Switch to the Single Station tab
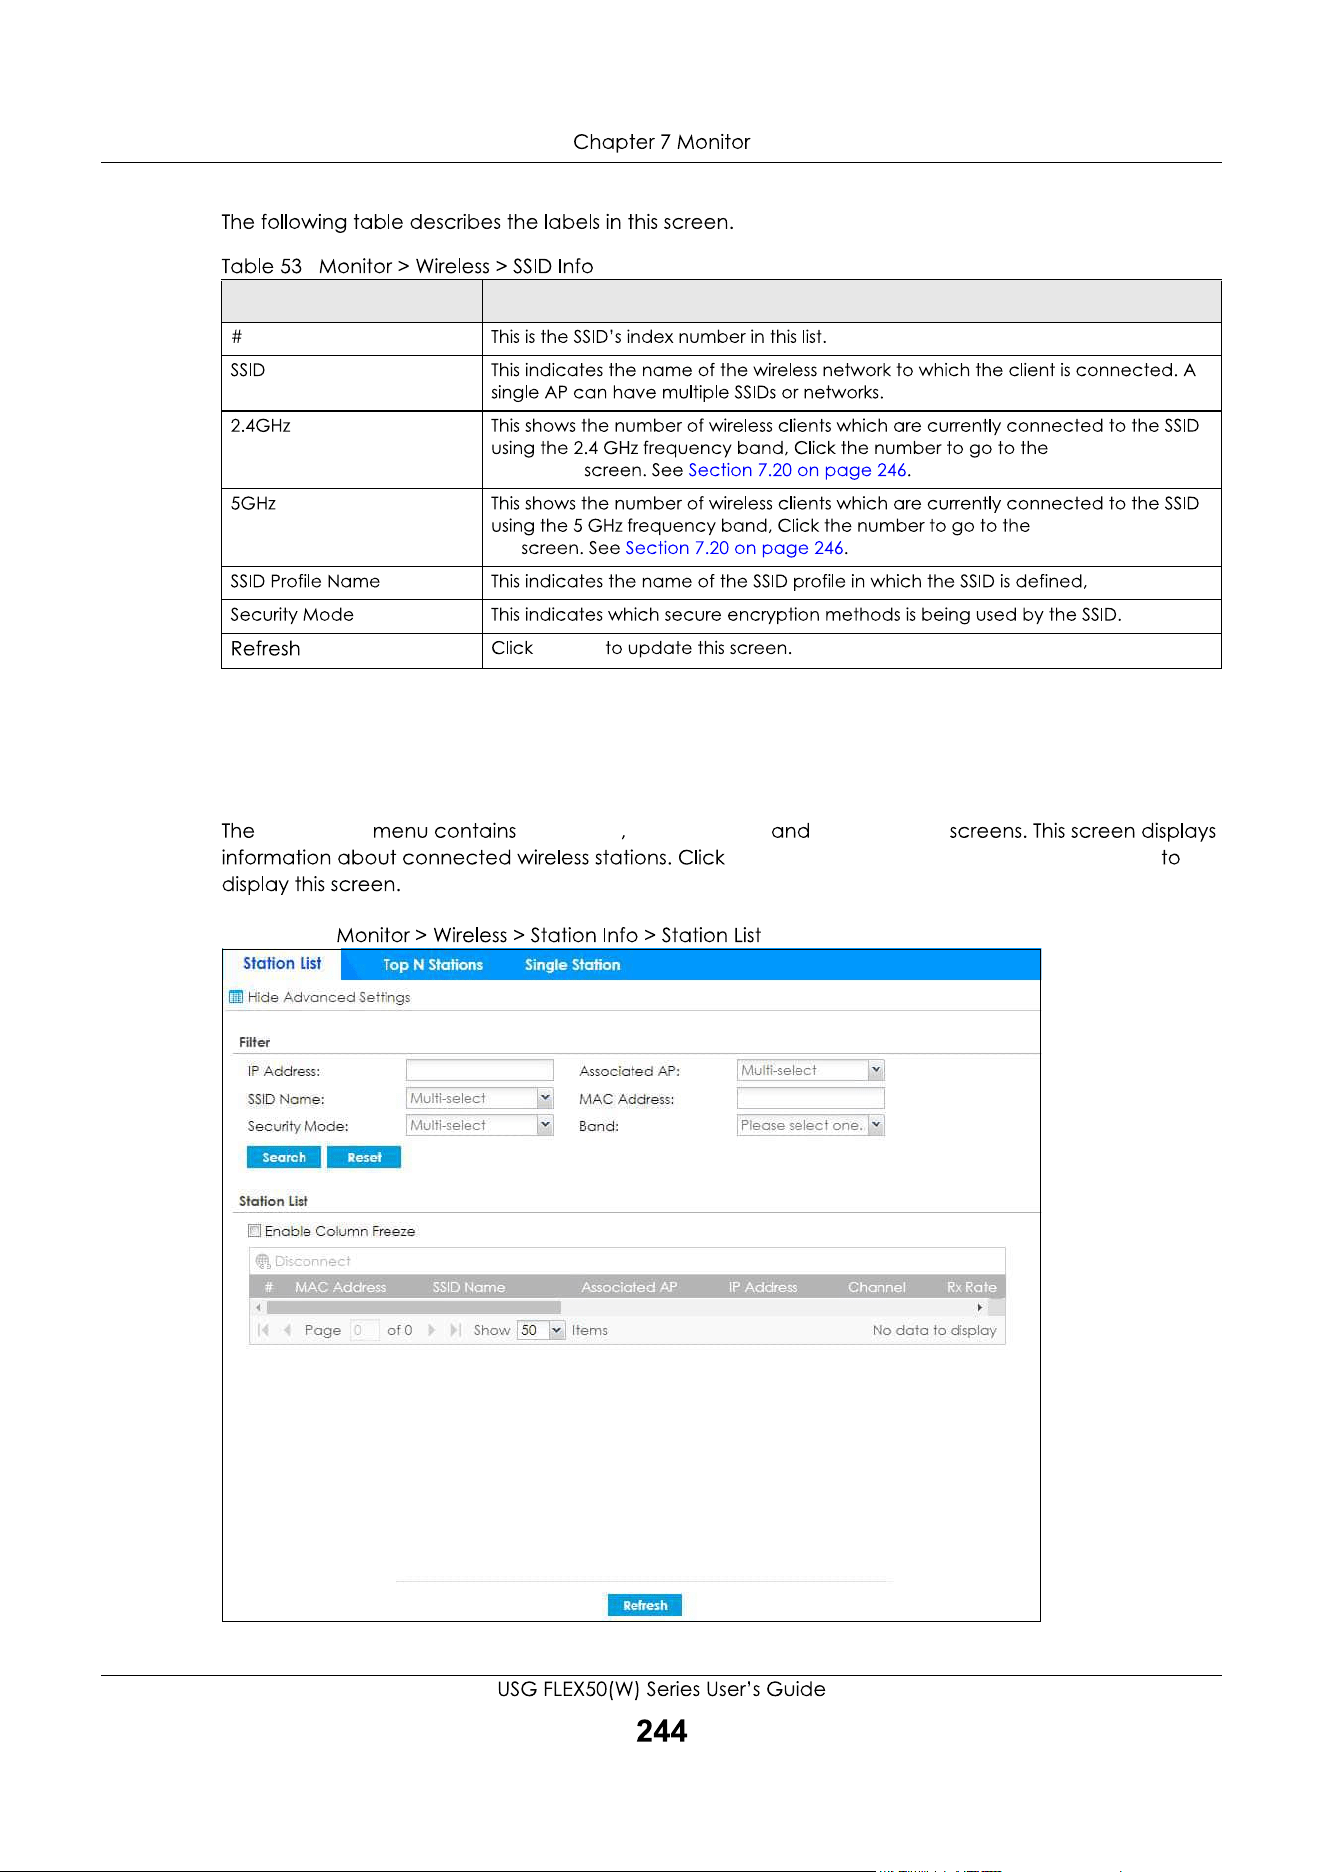This screenshot has width=1324, height=1872. [572, 965]
